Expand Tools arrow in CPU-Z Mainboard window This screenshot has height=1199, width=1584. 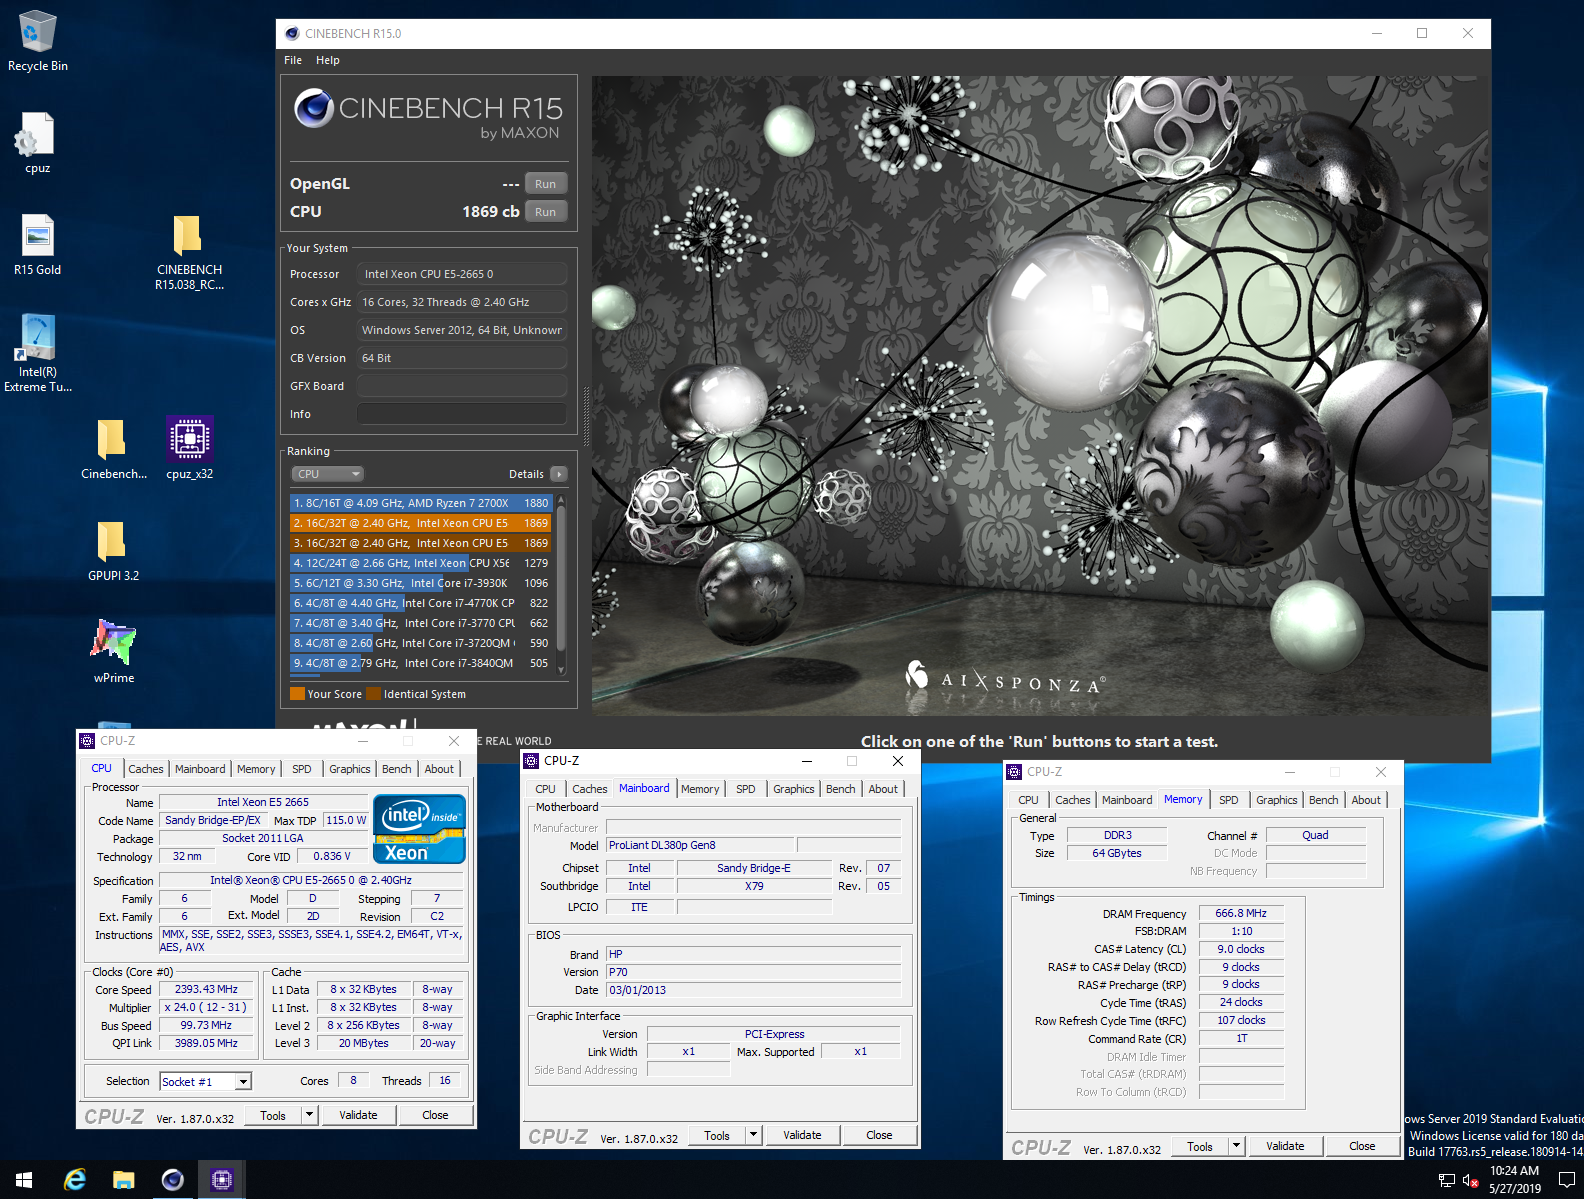pyautogui.click(x=754, y=1135)
